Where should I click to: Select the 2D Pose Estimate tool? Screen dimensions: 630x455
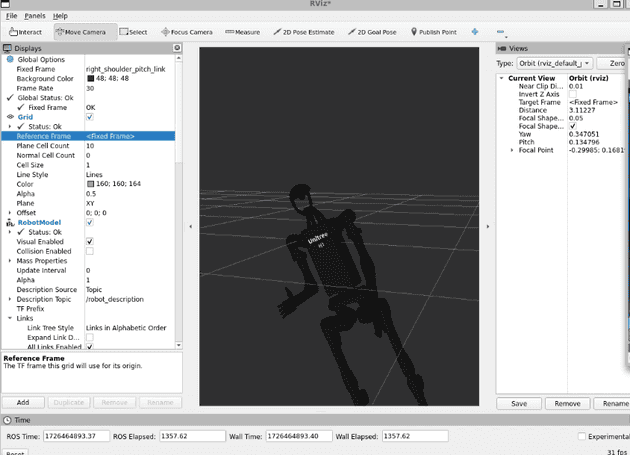(x=304, y=32)
